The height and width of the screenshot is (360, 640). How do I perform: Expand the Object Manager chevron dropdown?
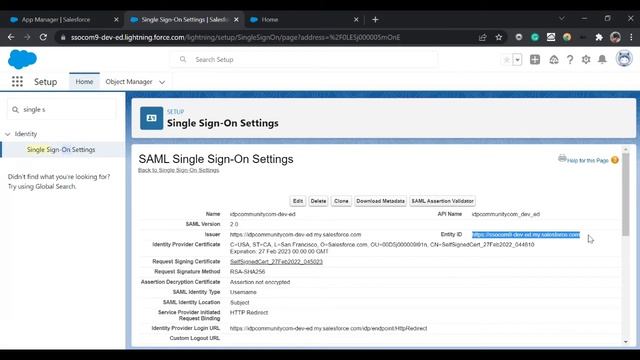pos(162,82)
